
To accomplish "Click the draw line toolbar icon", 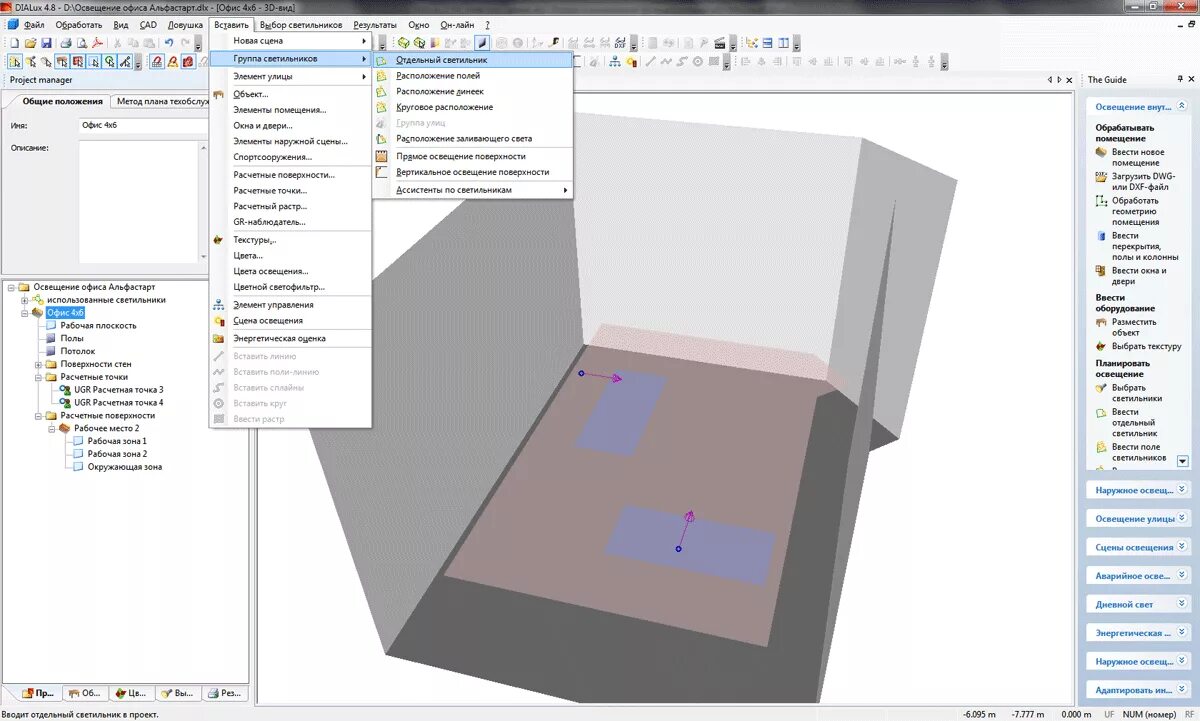I will (649, 62).
